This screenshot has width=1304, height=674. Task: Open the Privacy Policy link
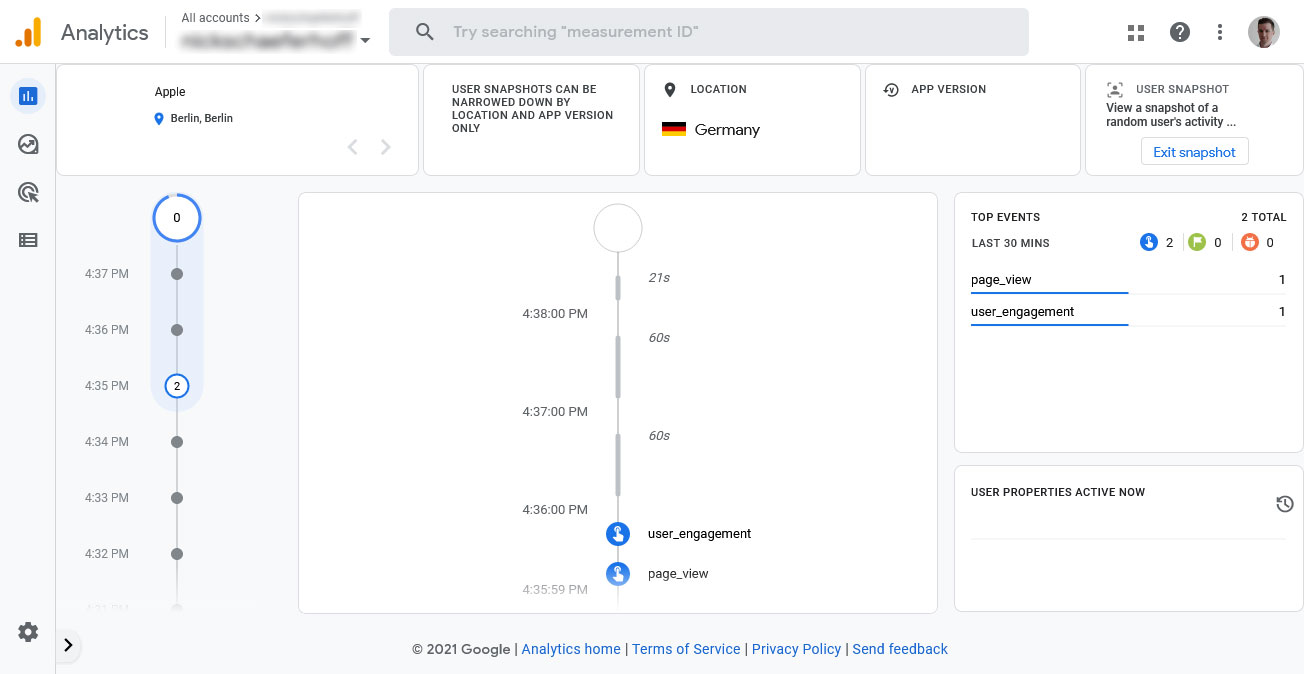(x=796, y=649)
